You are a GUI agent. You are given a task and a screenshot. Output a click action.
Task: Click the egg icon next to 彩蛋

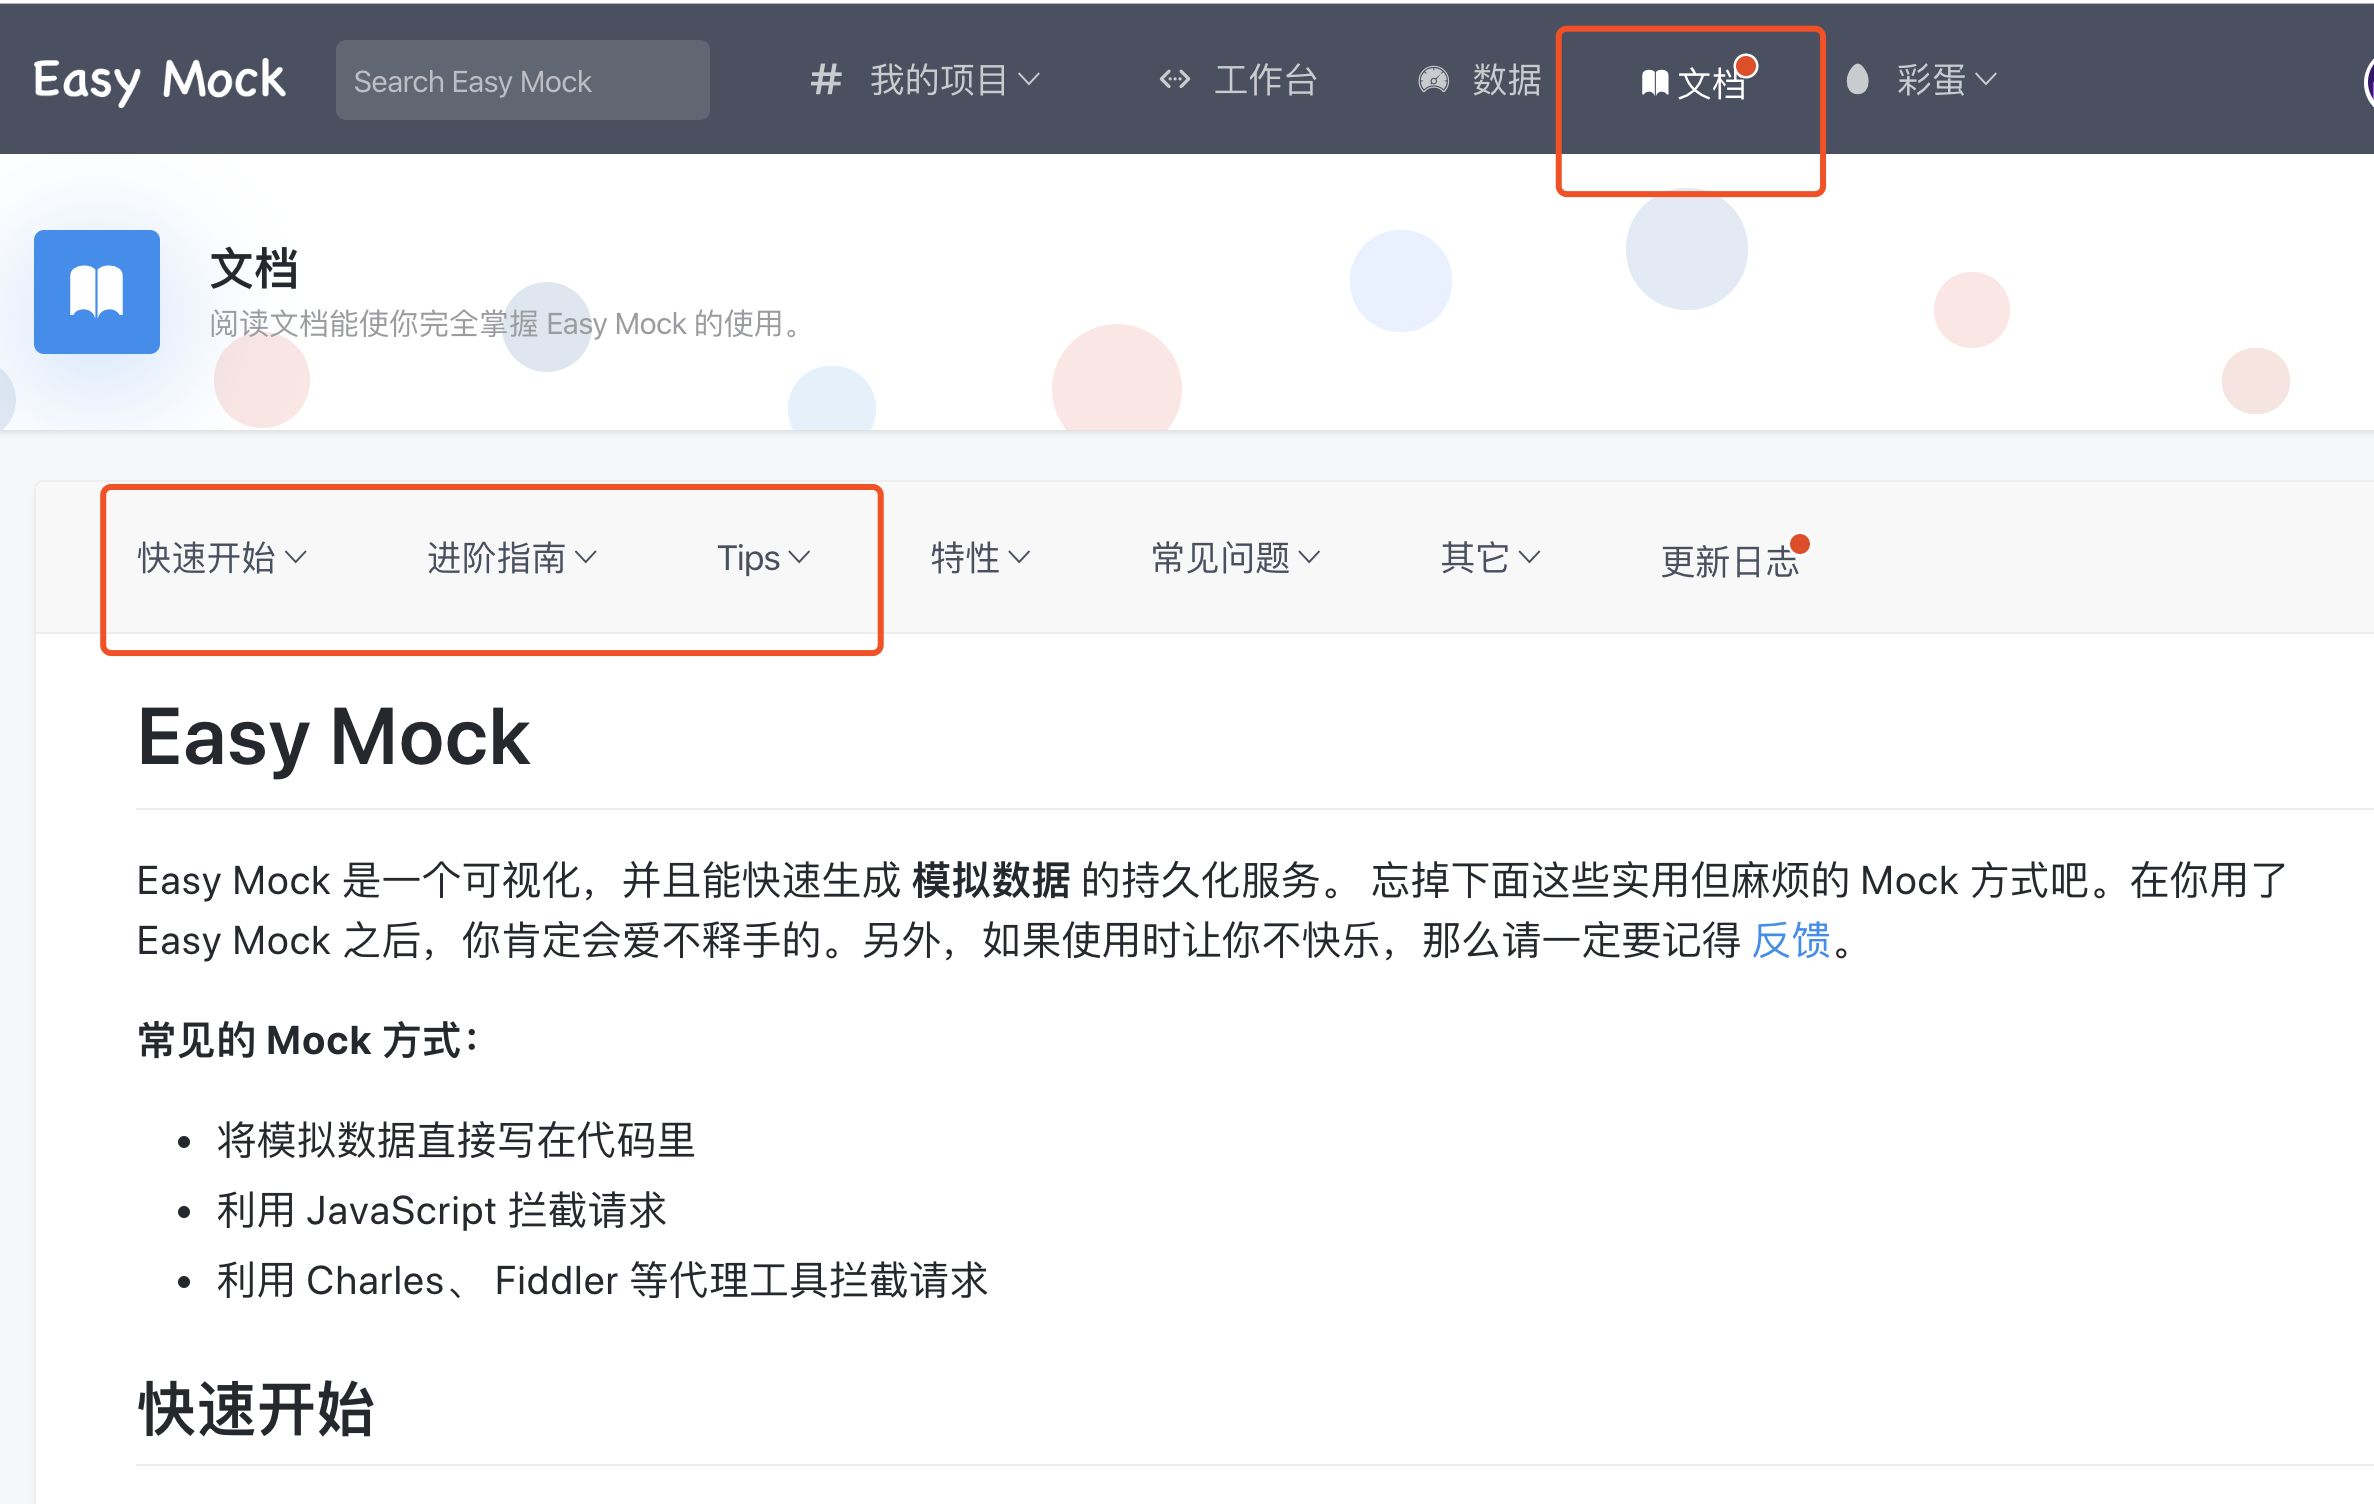(1857, 79)
